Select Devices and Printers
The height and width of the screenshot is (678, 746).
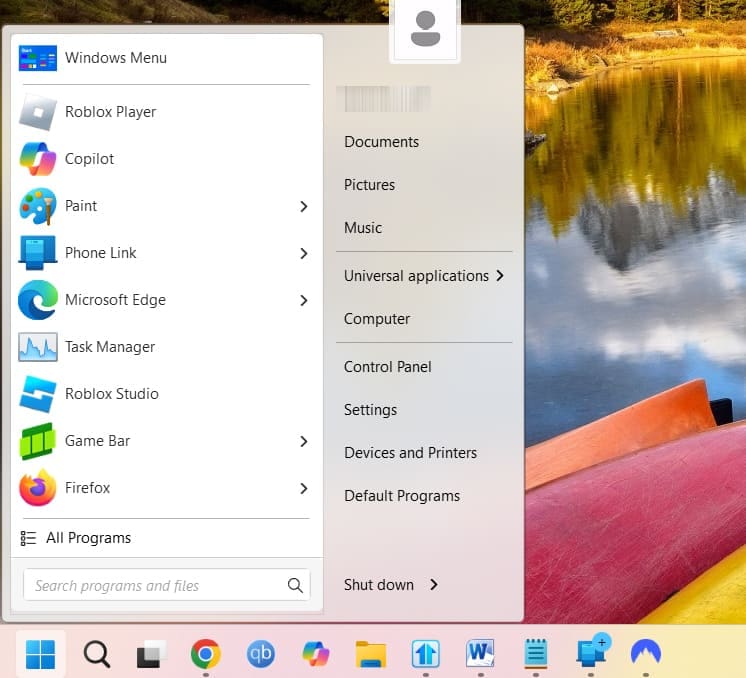[410, 453]
